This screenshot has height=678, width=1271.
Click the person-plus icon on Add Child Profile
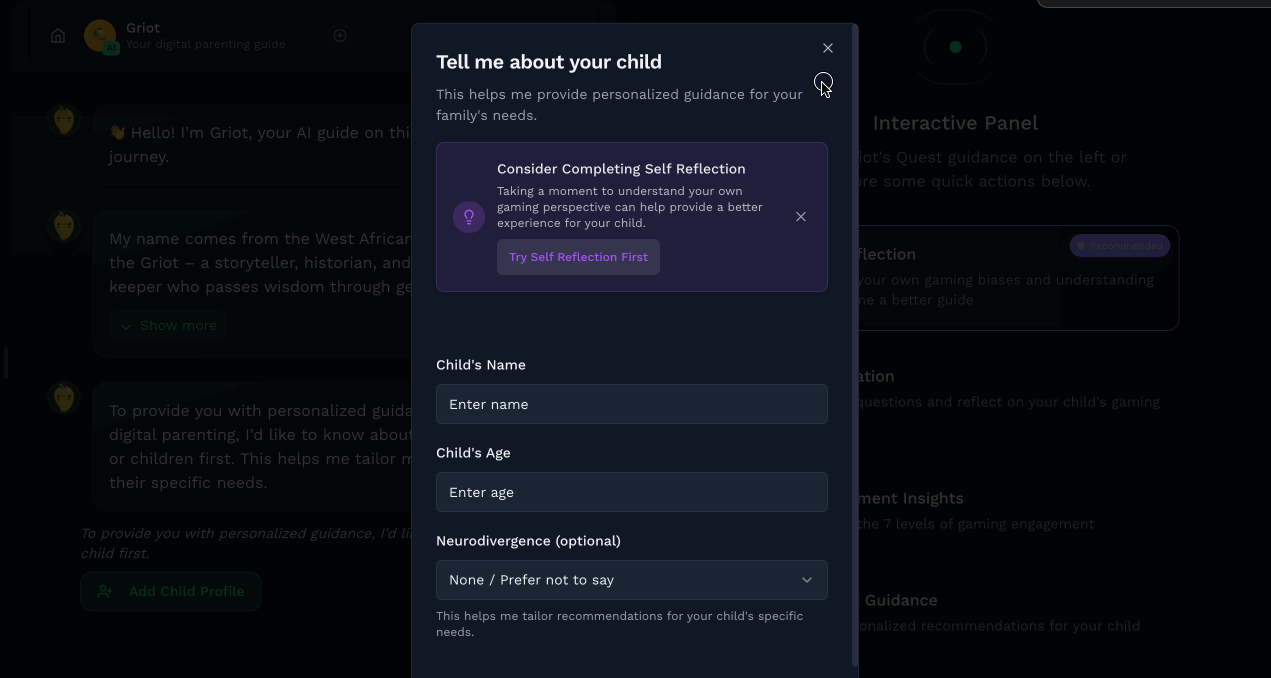(104, 592)
